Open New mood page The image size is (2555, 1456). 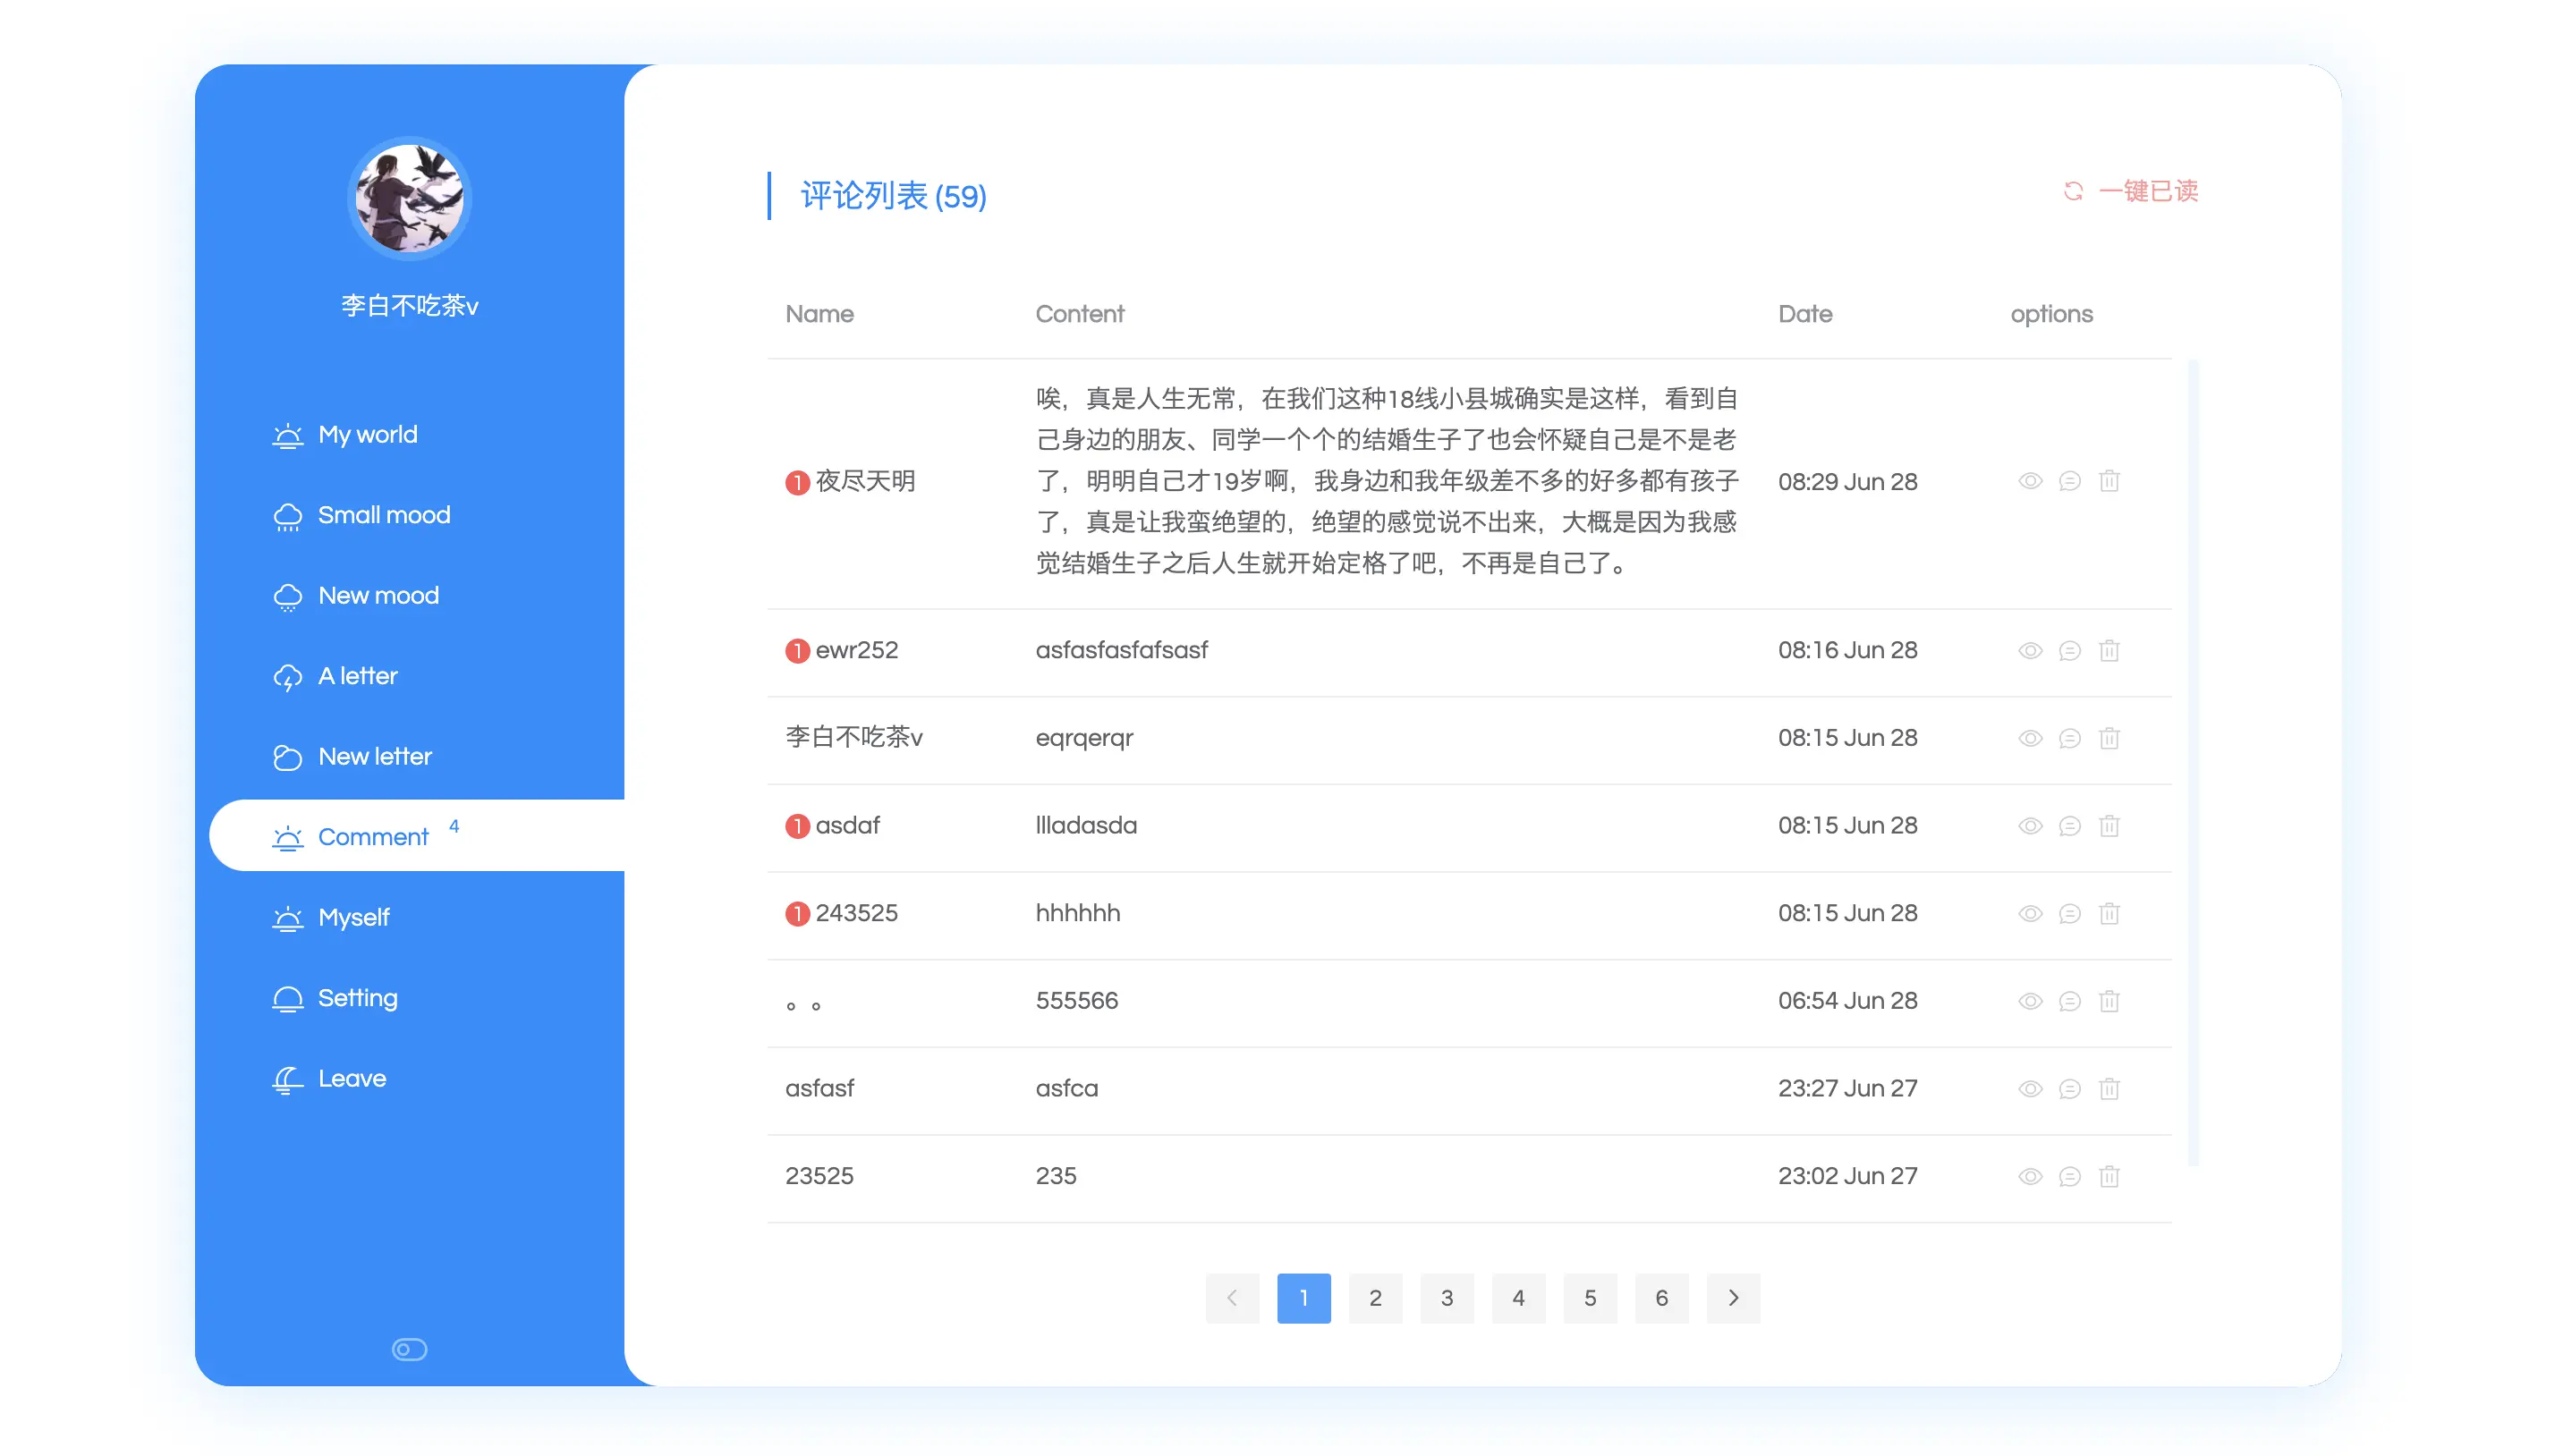point(355,596)
